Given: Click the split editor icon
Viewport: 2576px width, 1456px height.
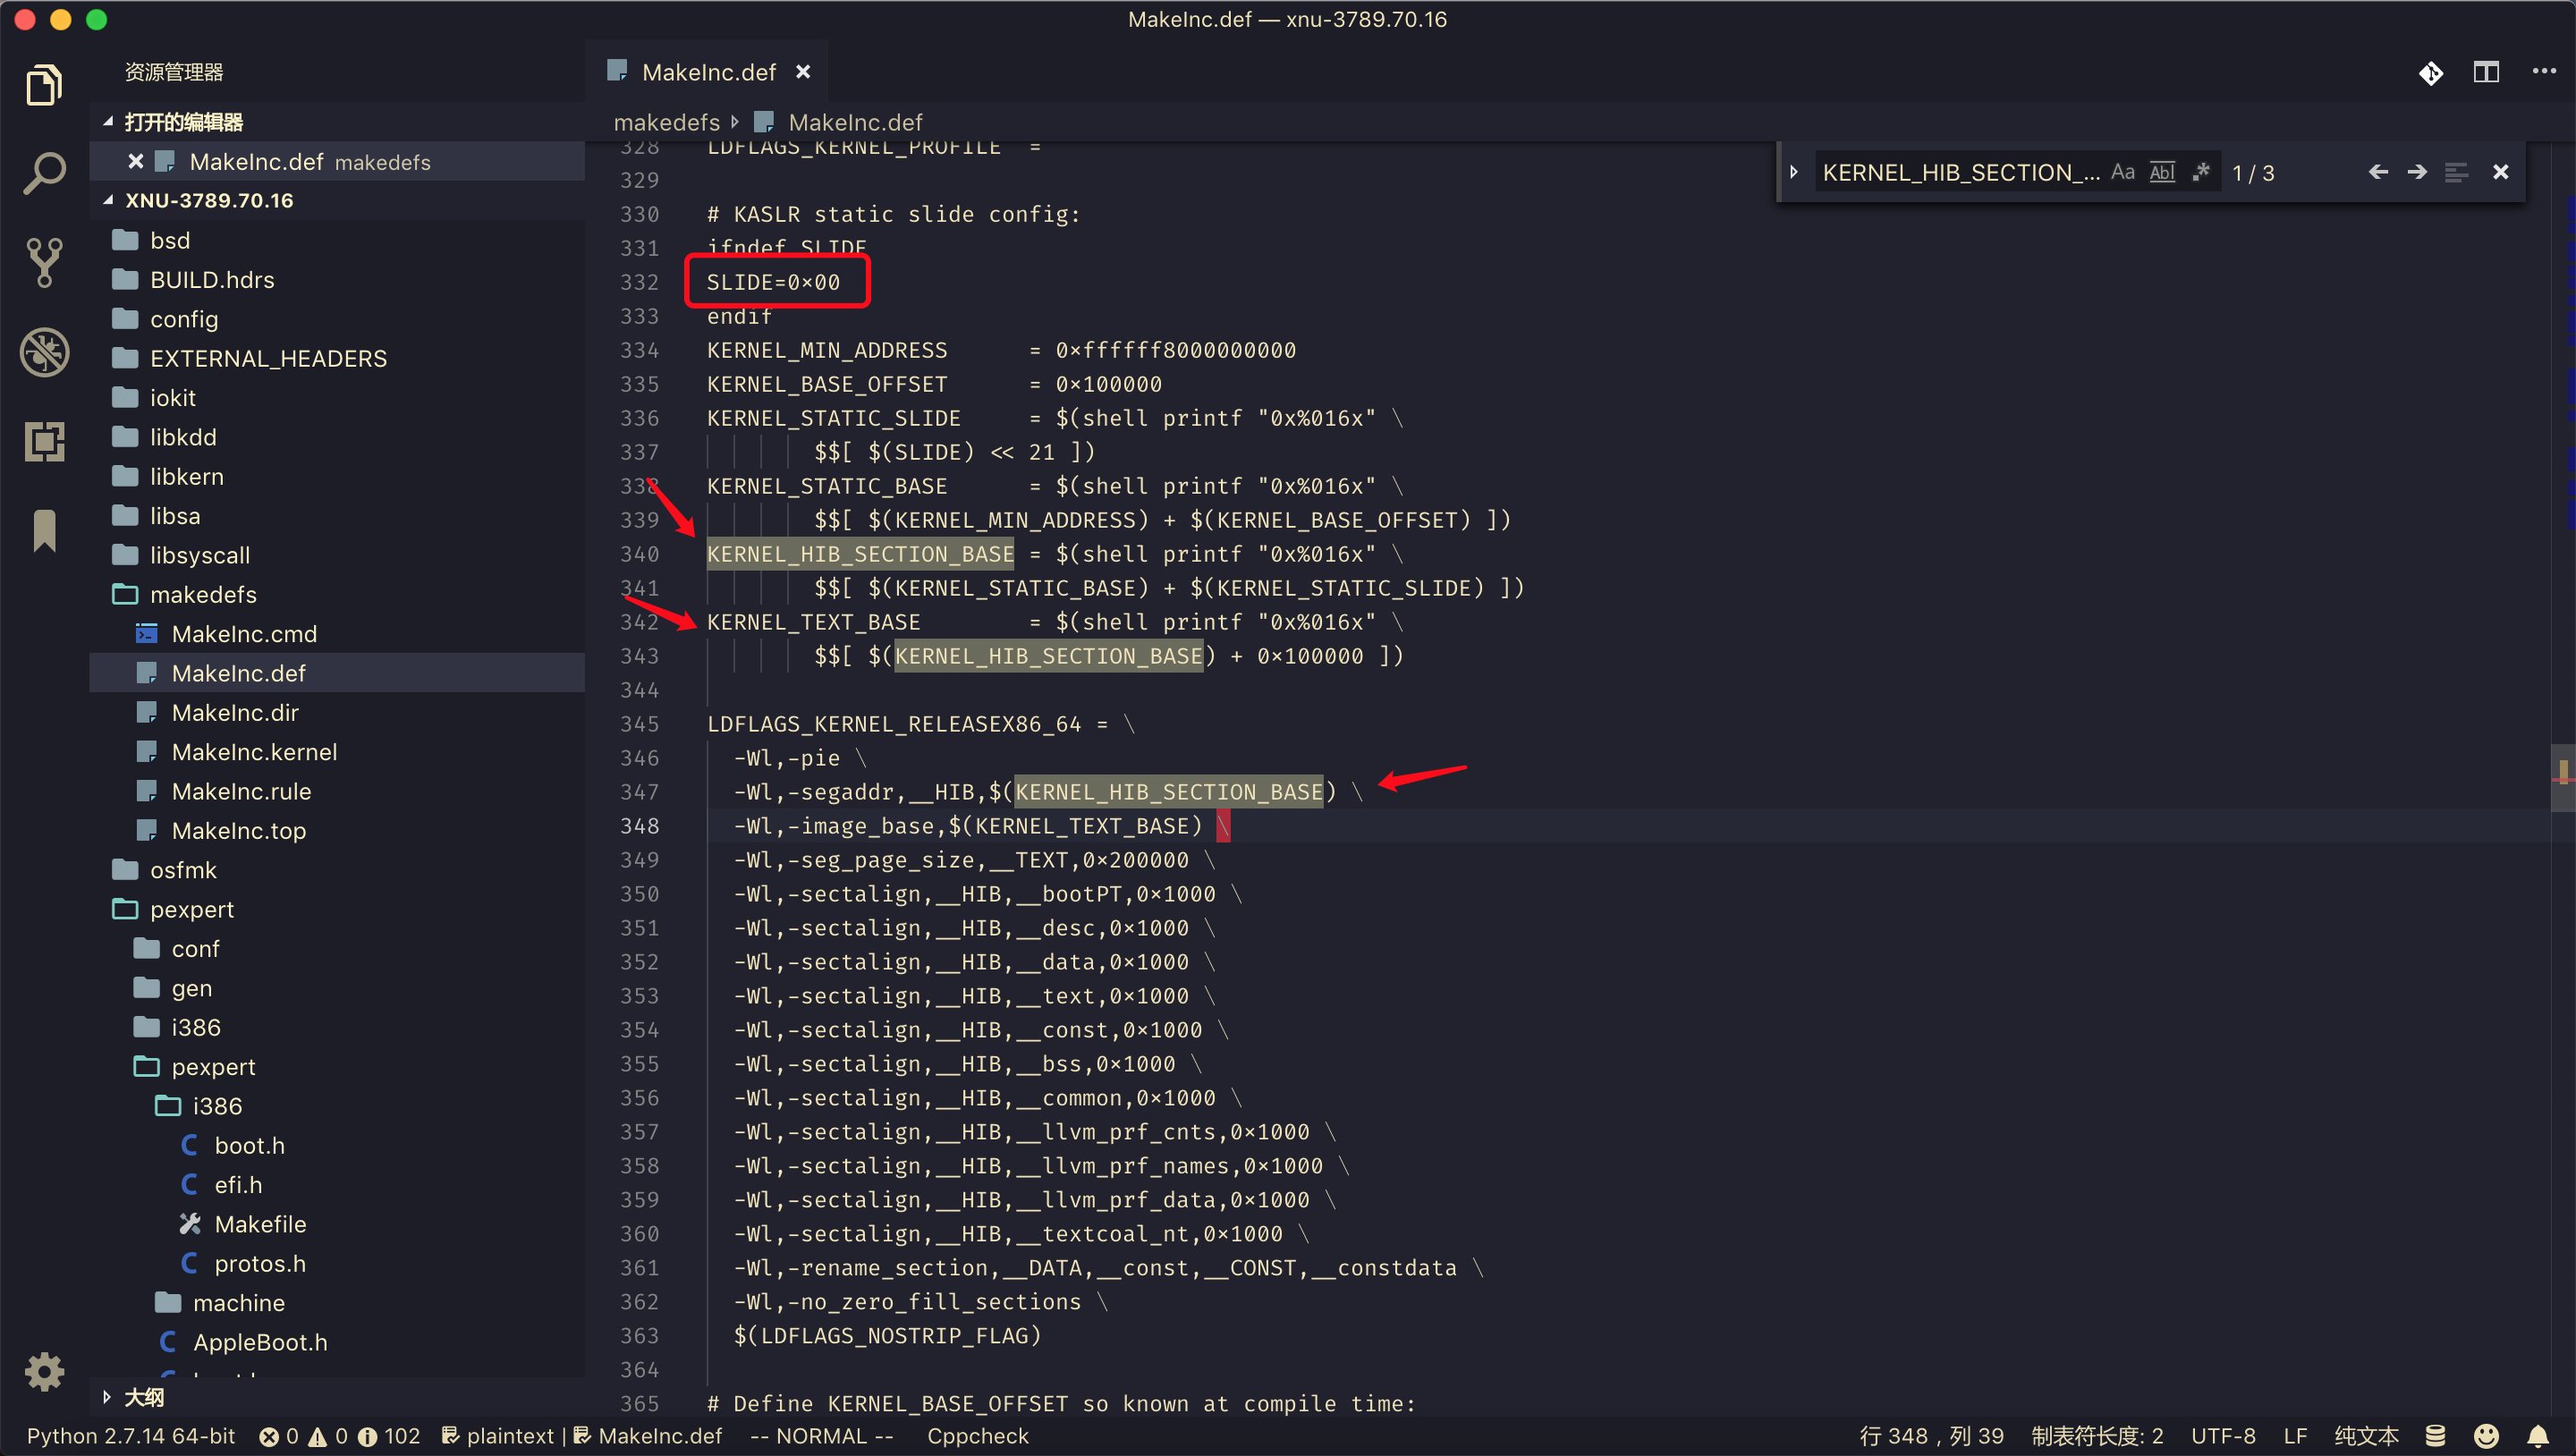Looking at the screenshot, I should coord(2486,72).
